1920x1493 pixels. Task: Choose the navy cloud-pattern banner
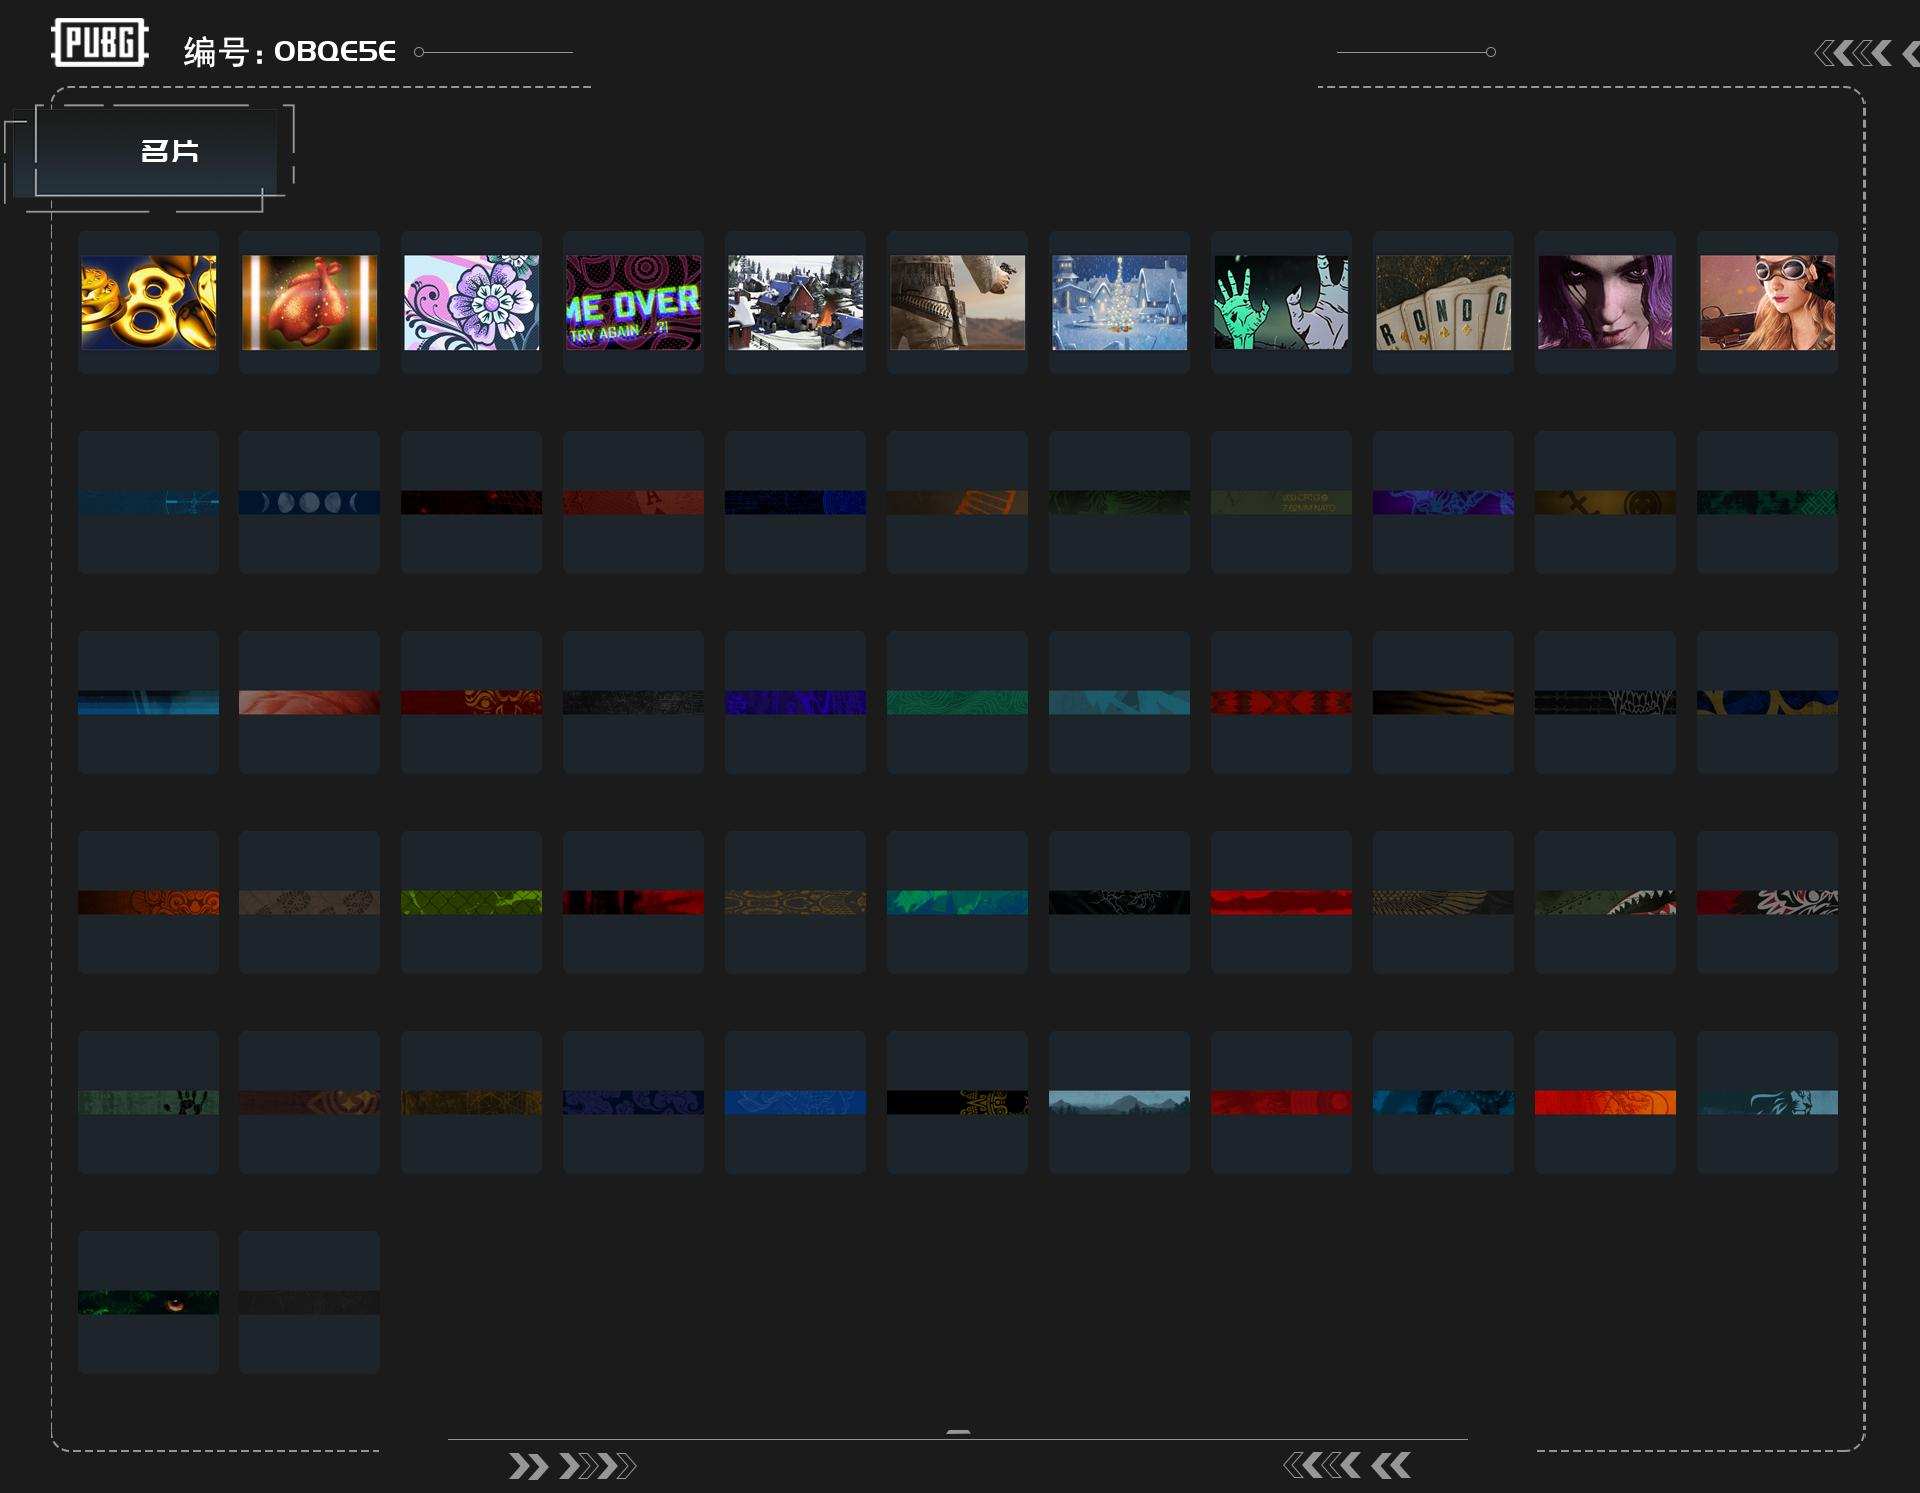[633, 1102]
